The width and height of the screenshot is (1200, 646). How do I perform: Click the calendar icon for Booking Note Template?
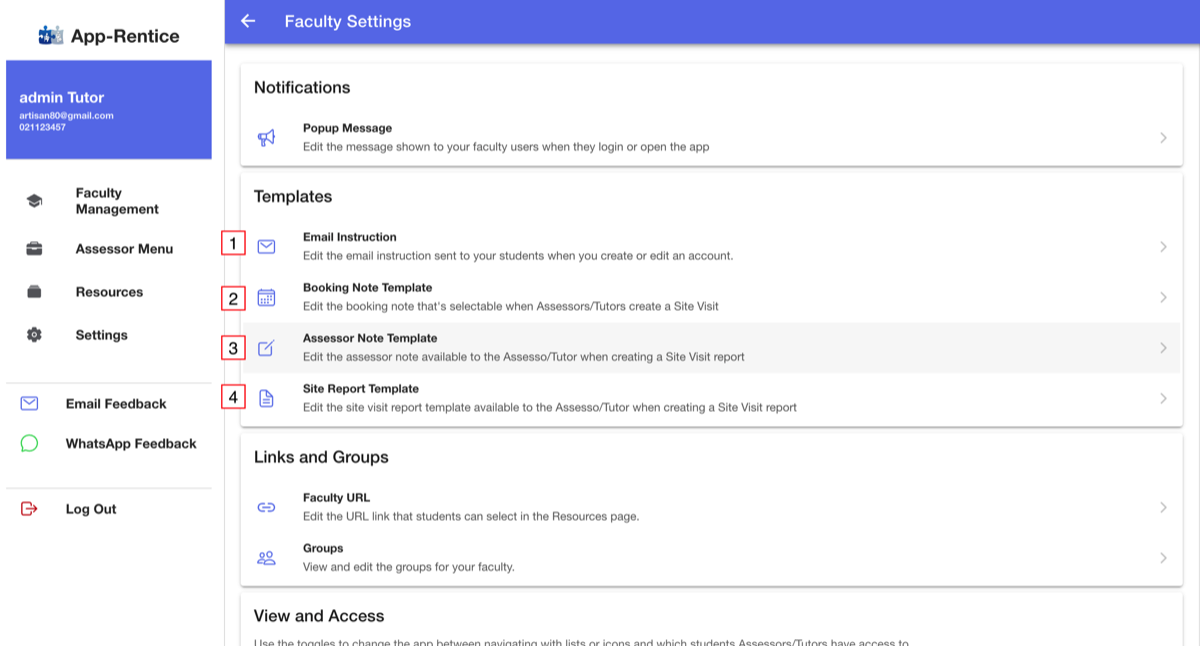[266, 297]
